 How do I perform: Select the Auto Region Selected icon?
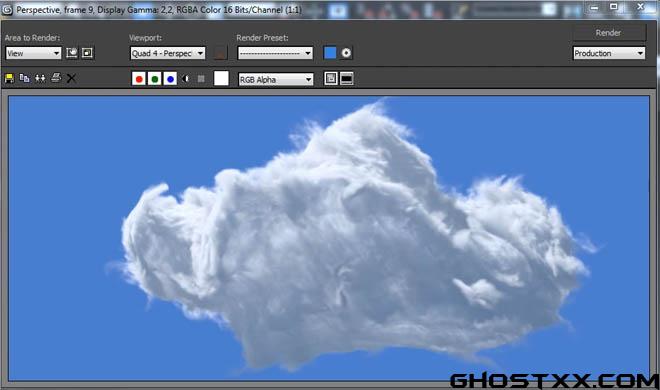(88, 53)
